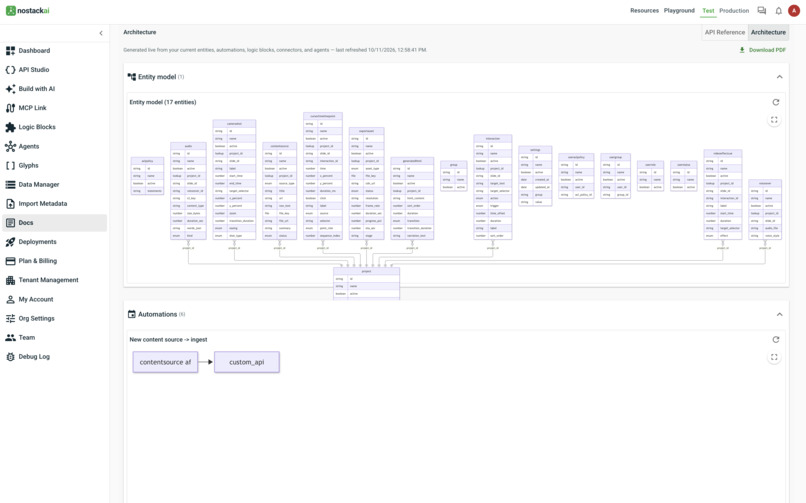Open the Team people icon
Viewport: 806px width, 503px height.
[x=10, y=338]
